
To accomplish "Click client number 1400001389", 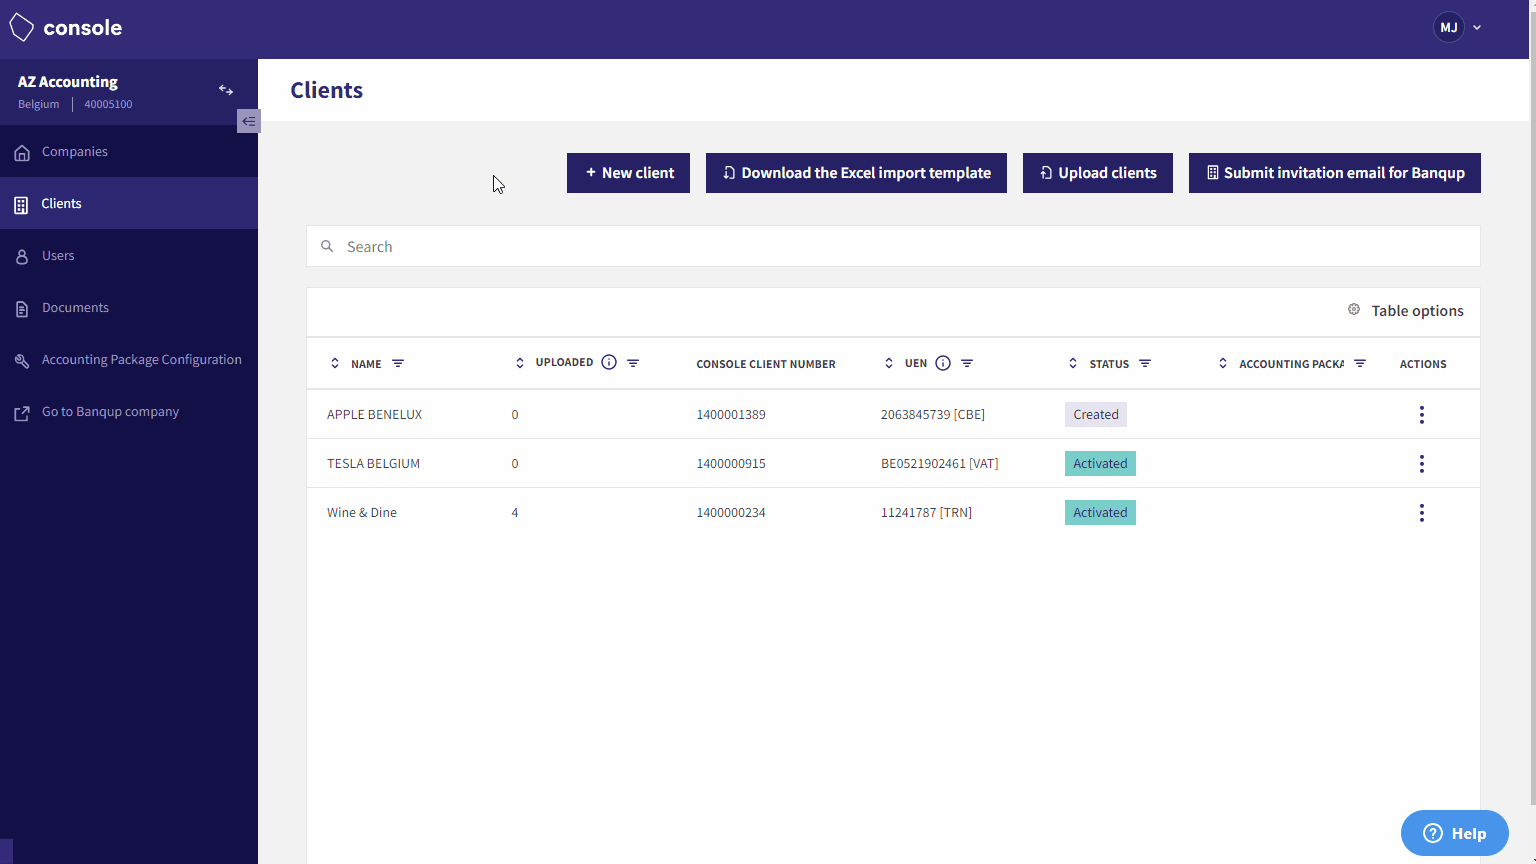I will (731, 415).
